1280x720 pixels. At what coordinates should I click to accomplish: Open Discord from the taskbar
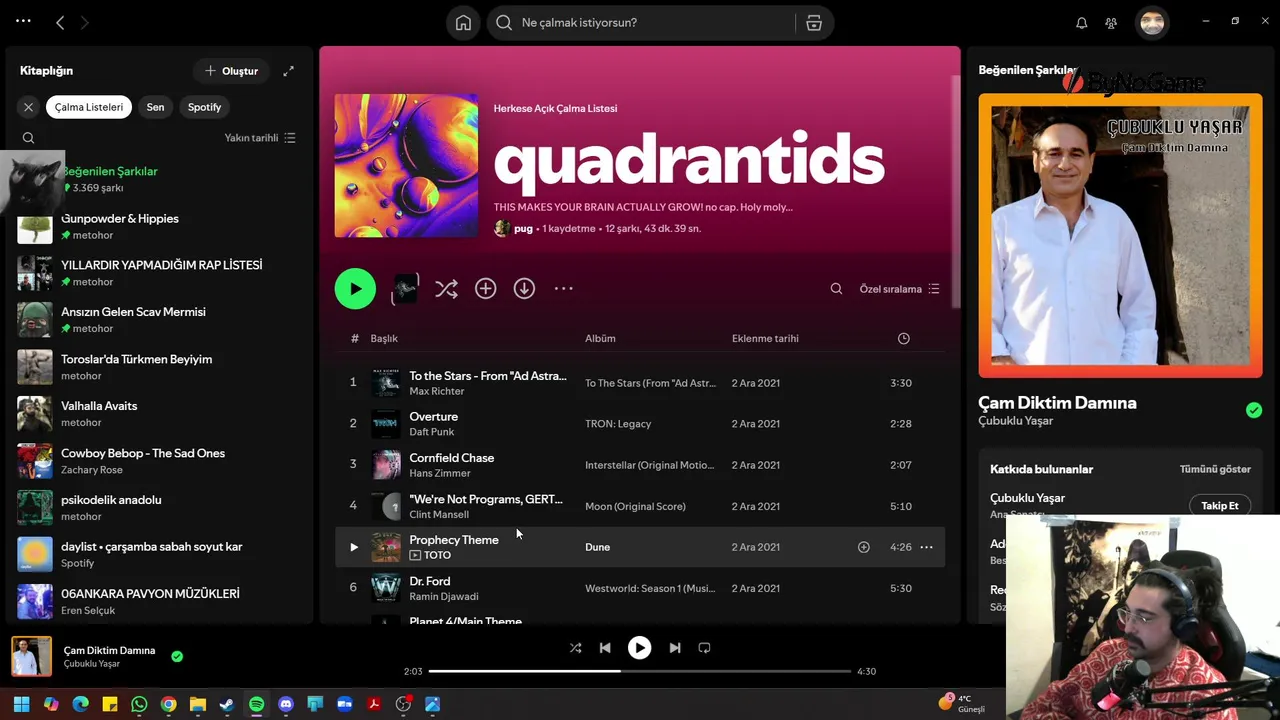[286, 704]
